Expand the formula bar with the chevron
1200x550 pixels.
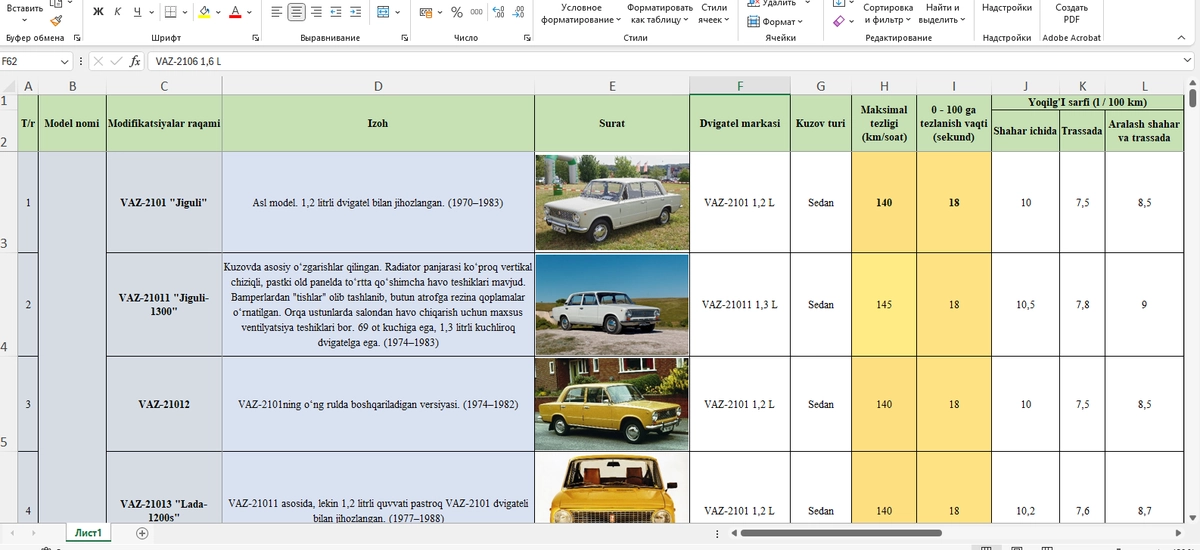(1187, 61)
